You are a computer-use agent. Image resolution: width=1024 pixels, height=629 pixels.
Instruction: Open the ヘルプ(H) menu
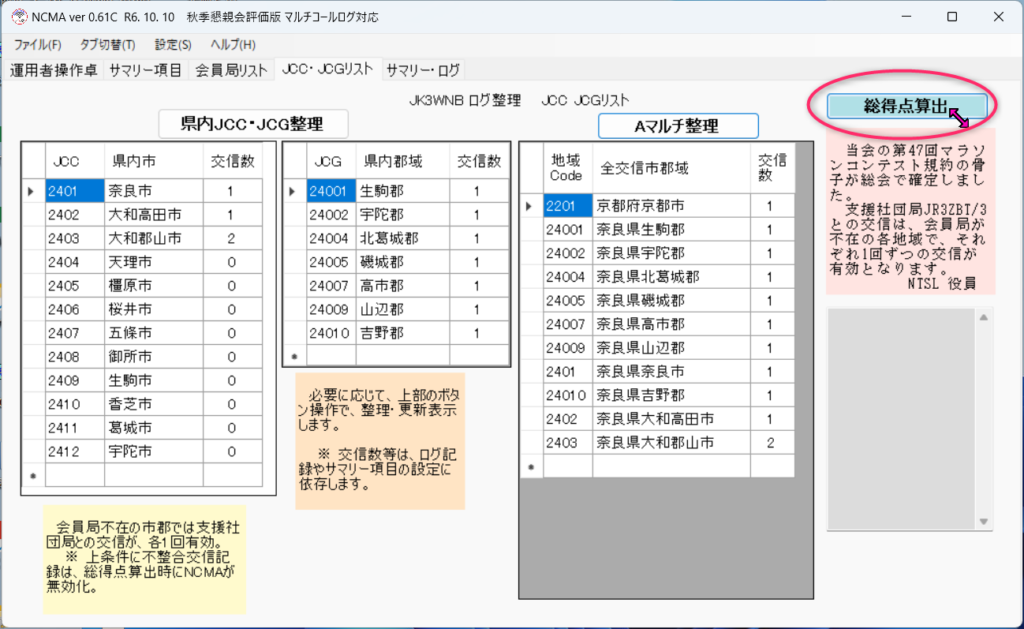click(232, 45)
